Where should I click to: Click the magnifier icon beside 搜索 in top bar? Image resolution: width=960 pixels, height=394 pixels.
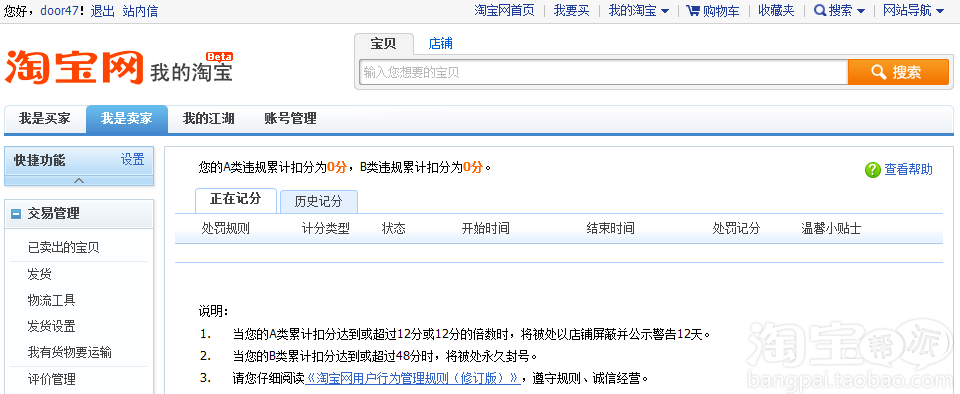(x=820, y=10)
